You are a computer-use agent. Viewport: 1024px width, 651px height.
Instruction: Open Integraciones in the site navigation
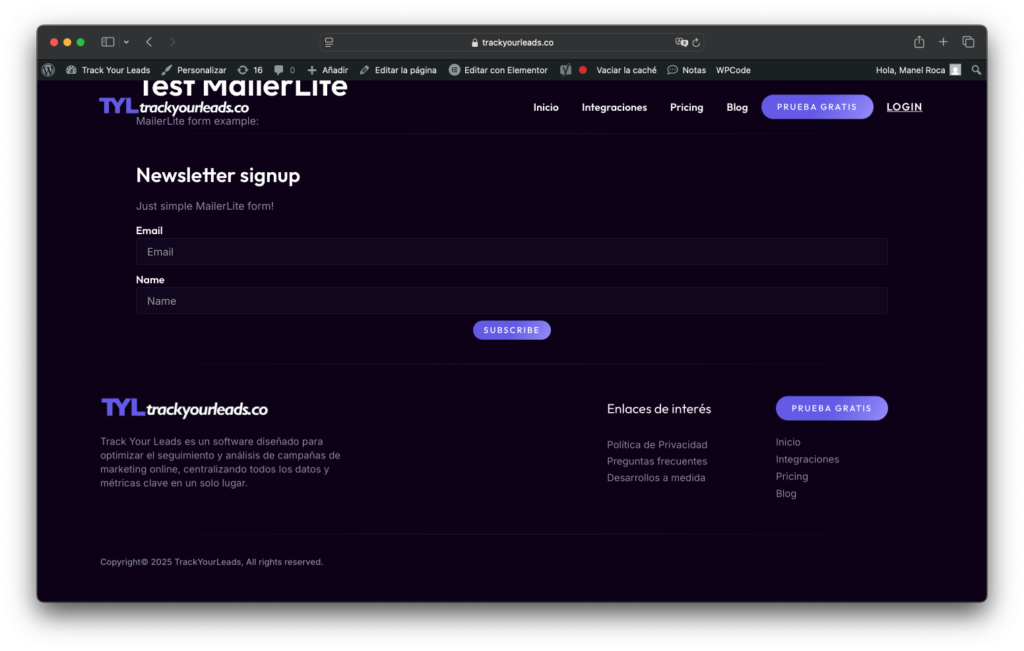click(615, 107)
